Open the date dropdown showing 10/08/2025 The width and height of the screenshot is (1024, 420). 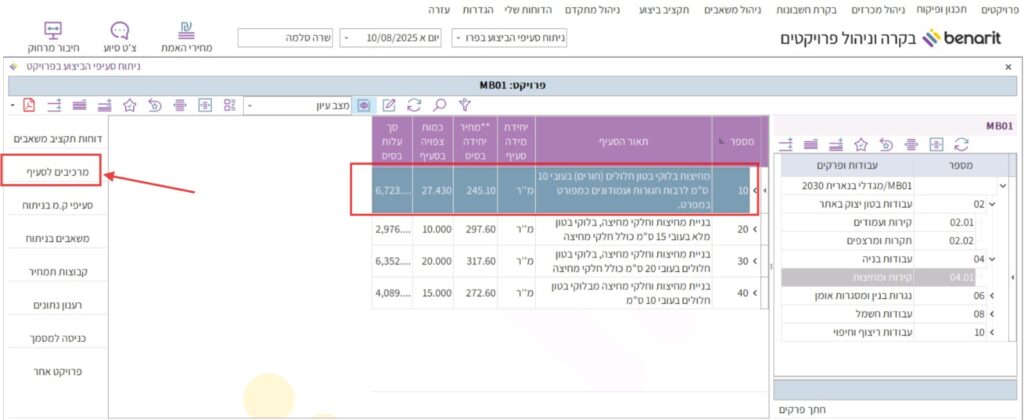(x=347, y=38)
